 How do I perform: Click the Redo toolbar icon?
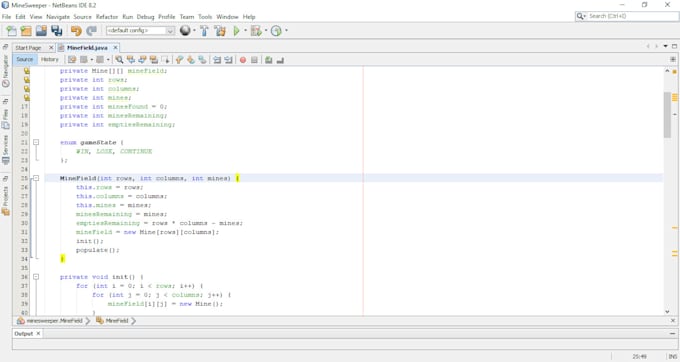pos(92,31)
